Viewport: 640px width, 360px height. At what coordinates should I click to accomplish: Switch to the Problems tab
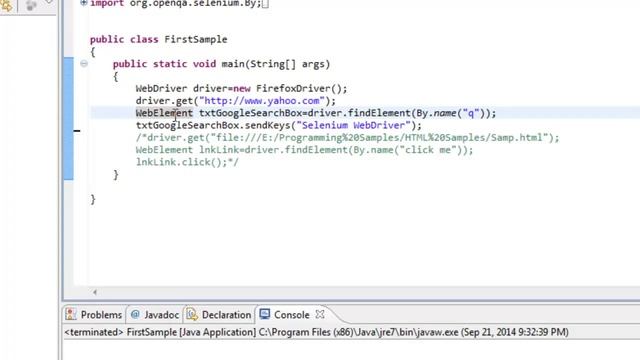point(94,315)
